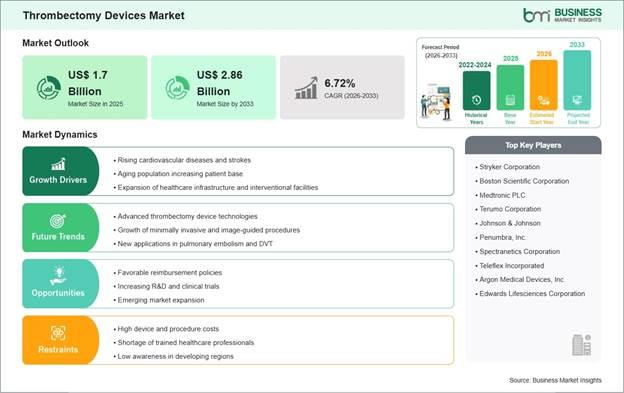Click the 6.72% CAGR card
This screenshot has height=393, width=624.
(x=342, y=88)
